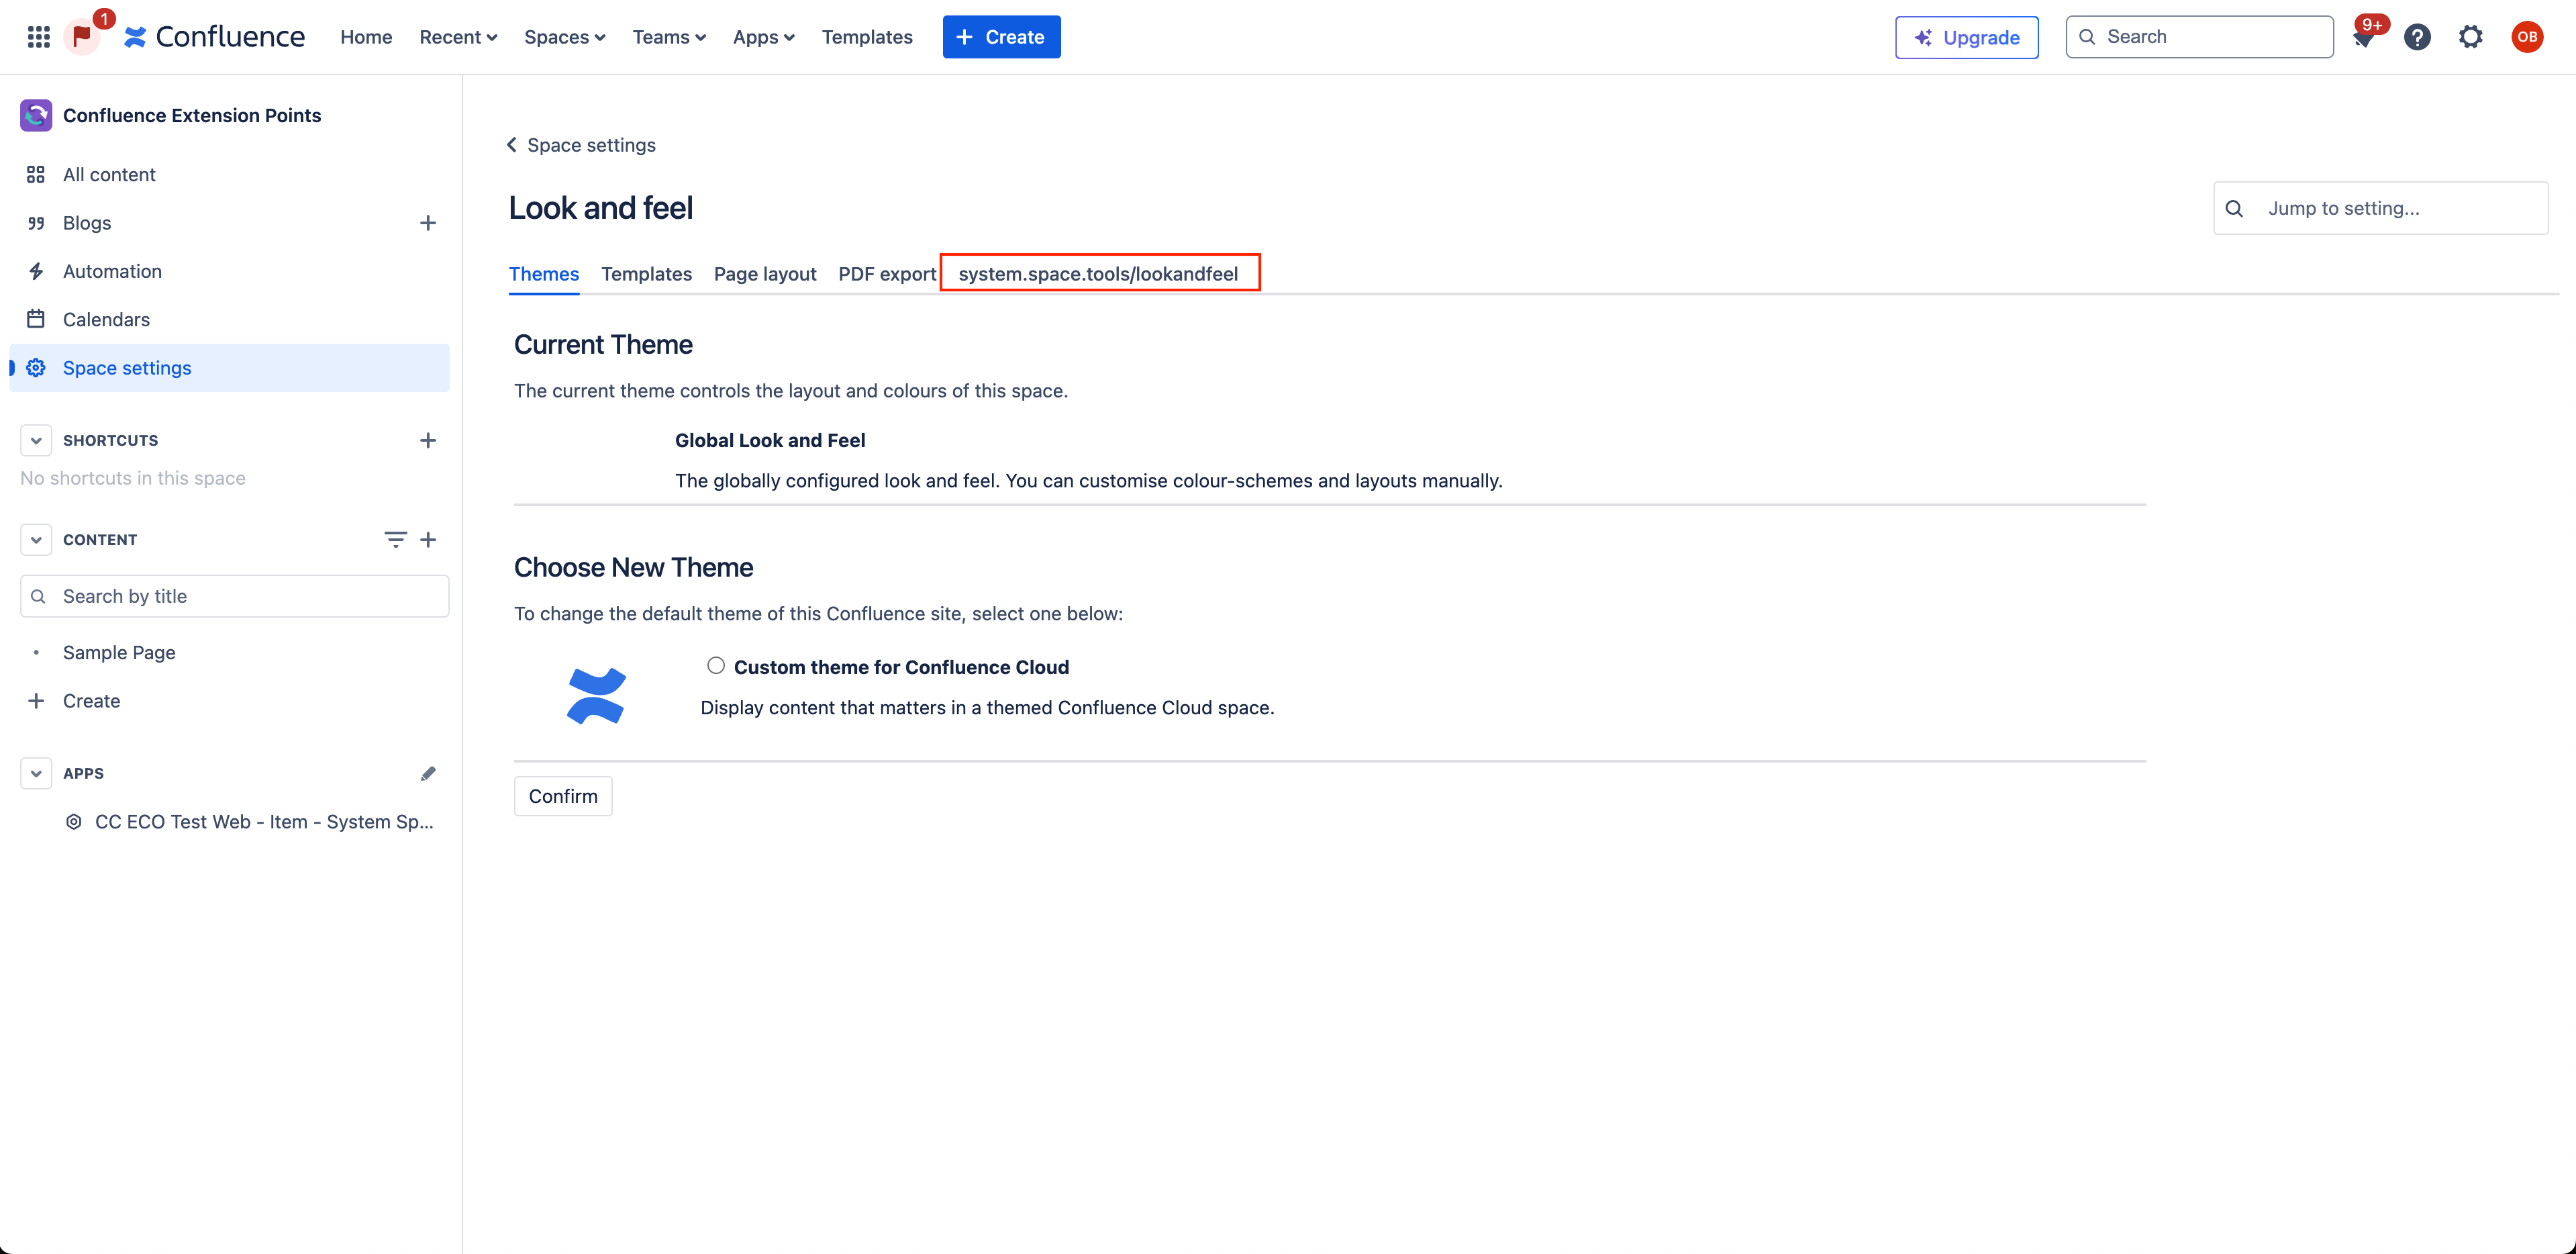Go back via Space settings breadcrumb link

[591, 145]
